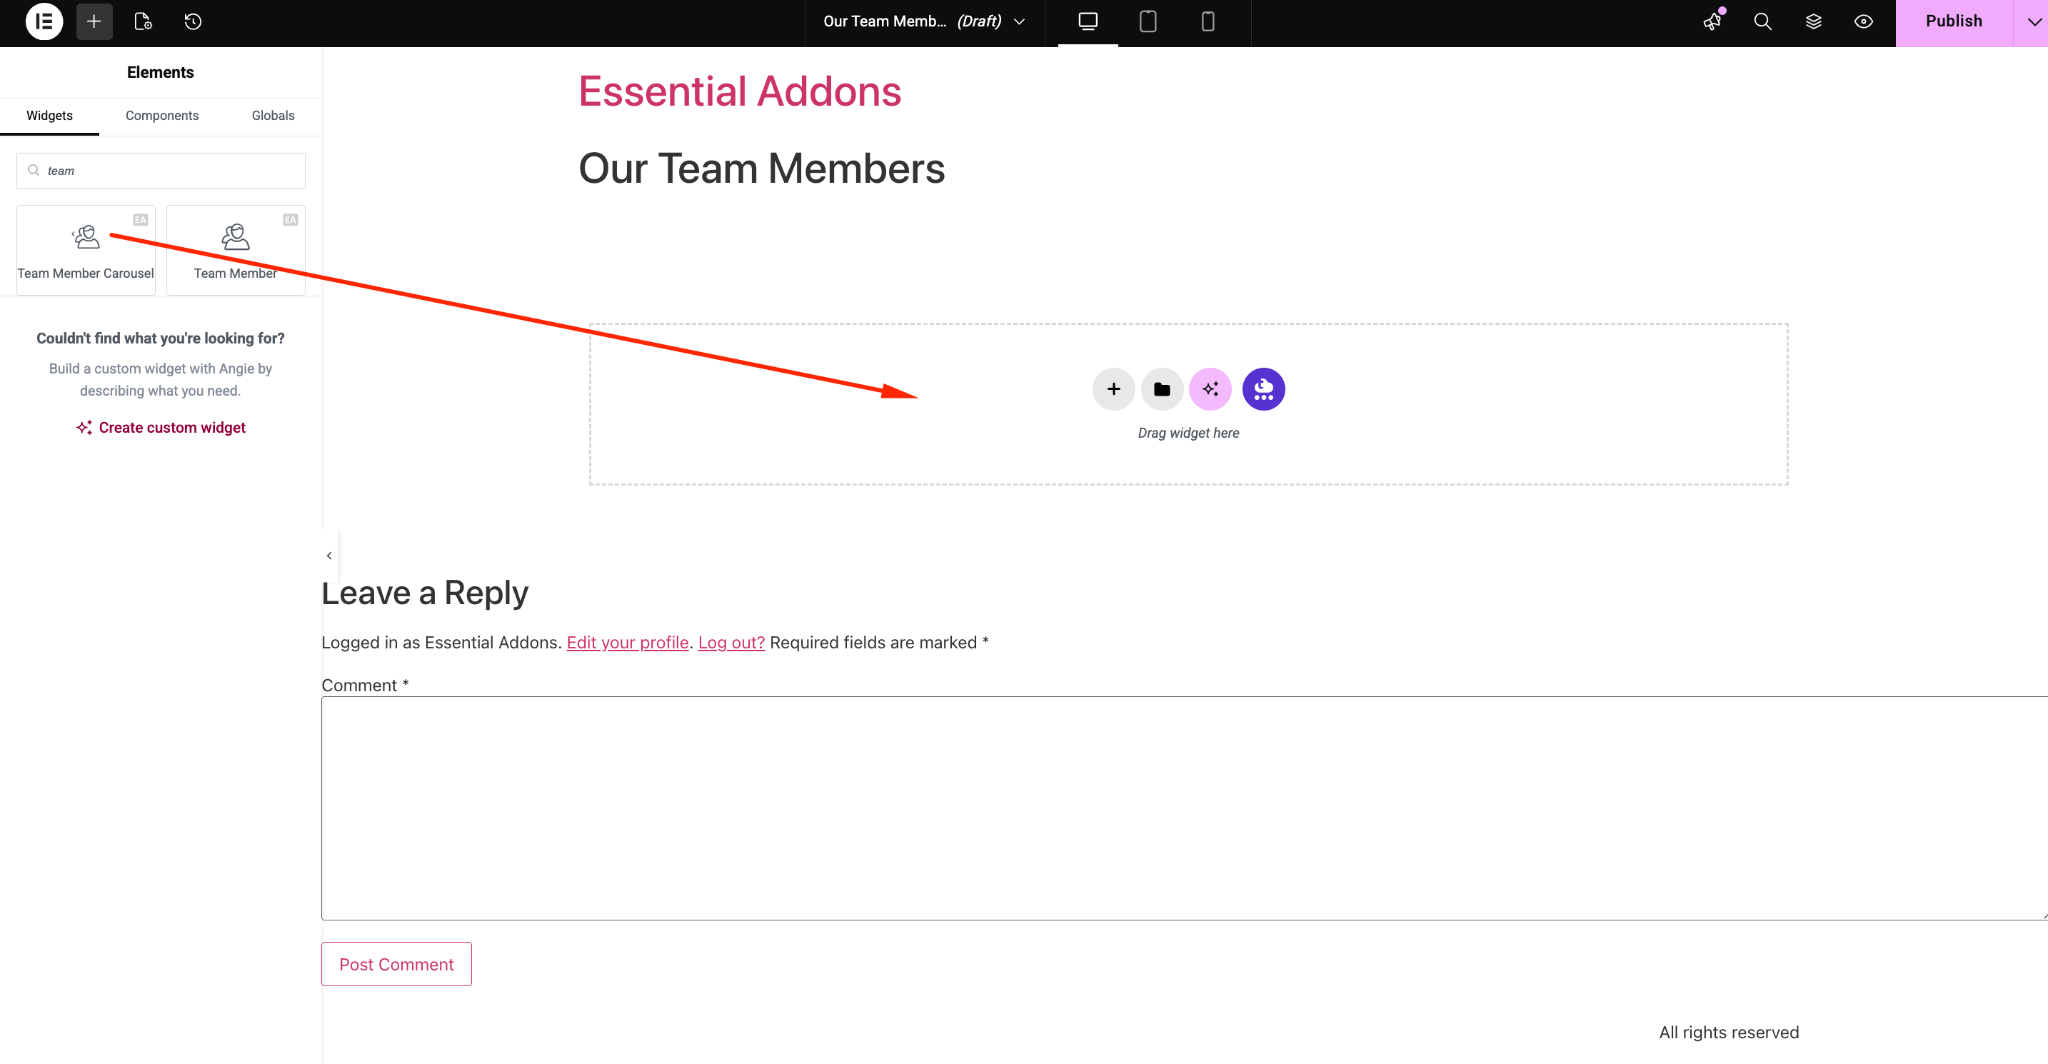The height and width of the screenshot is (1064, 2048).
Task: Open the revision history icon
Action: [193, 21]
